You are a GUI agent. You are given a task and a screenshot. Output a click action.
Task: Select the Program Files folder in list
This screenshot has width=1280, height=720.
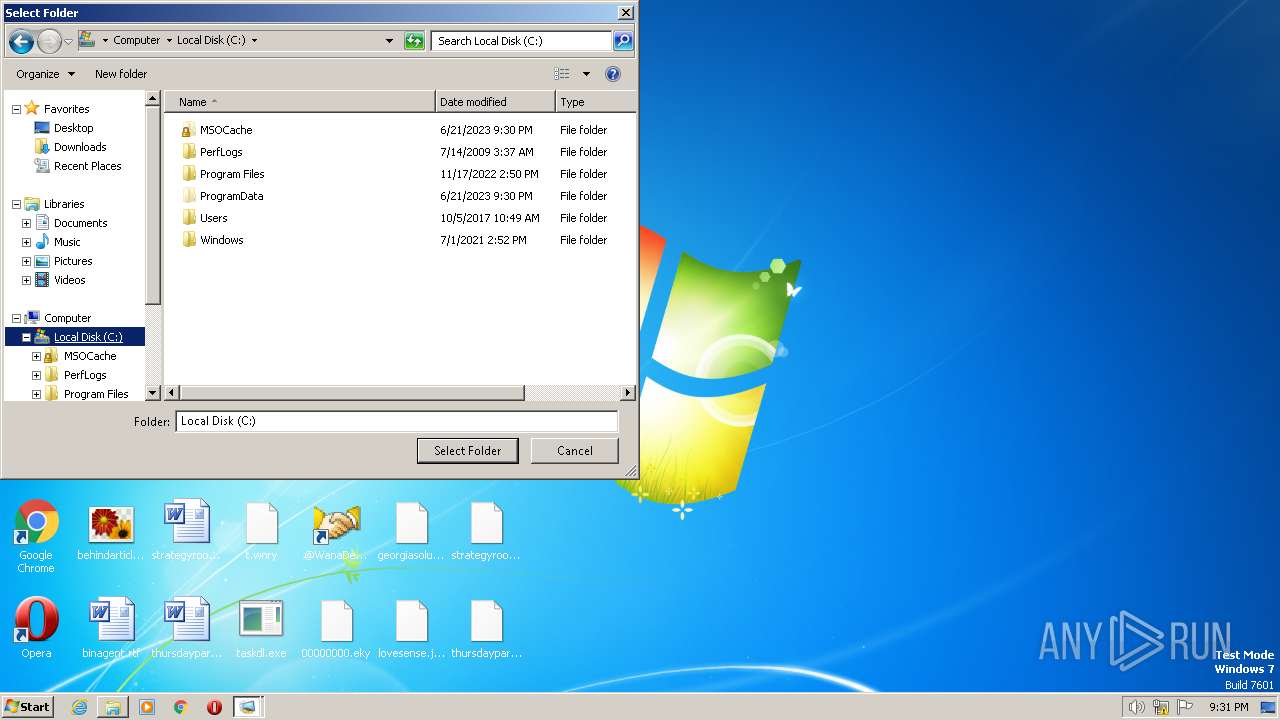(232, 174)
